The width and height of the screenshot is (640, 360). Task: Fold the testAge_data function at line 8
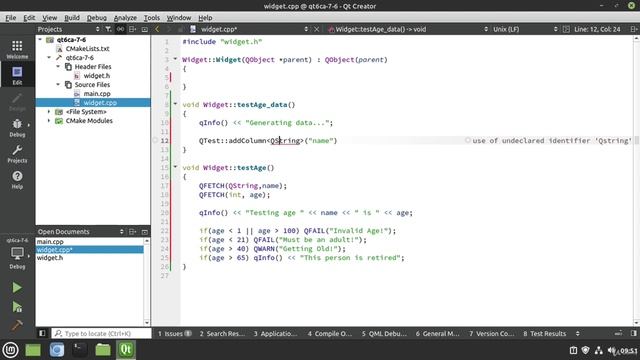[x=176, y=104]
